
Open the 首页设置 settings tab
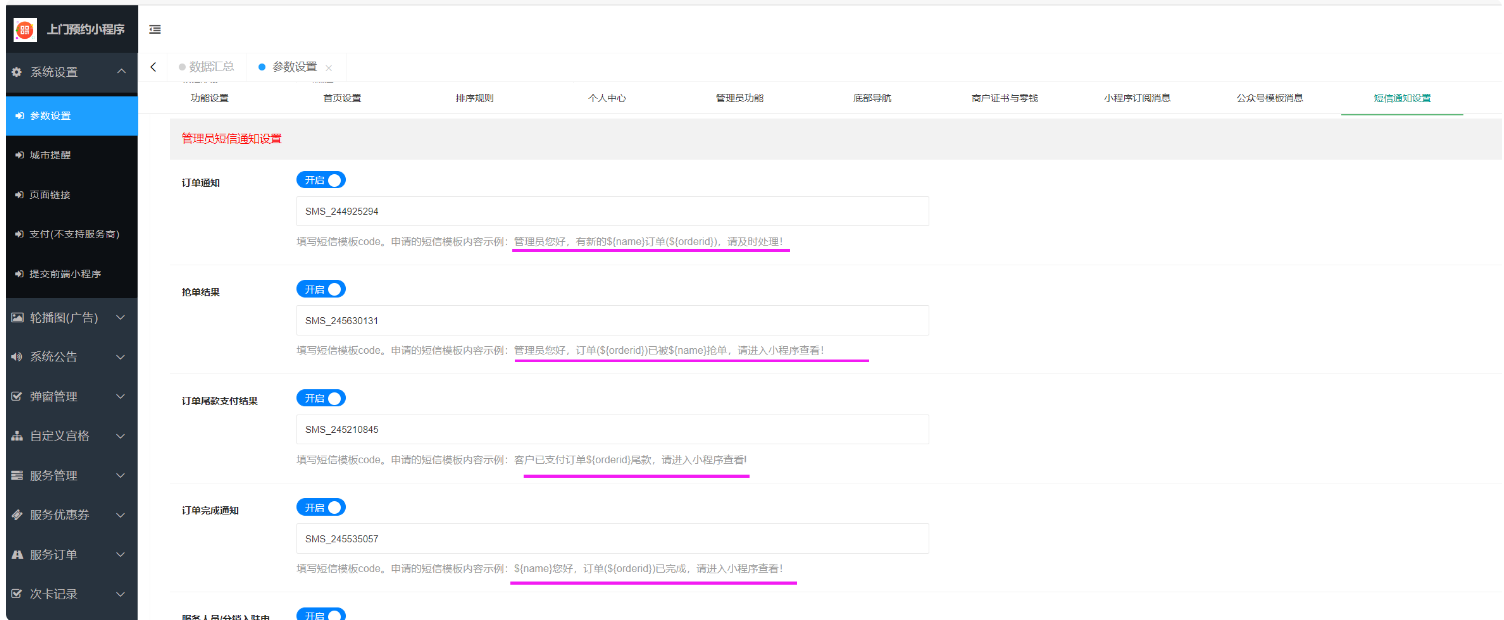pyautogui.click(x=342, y=98)
